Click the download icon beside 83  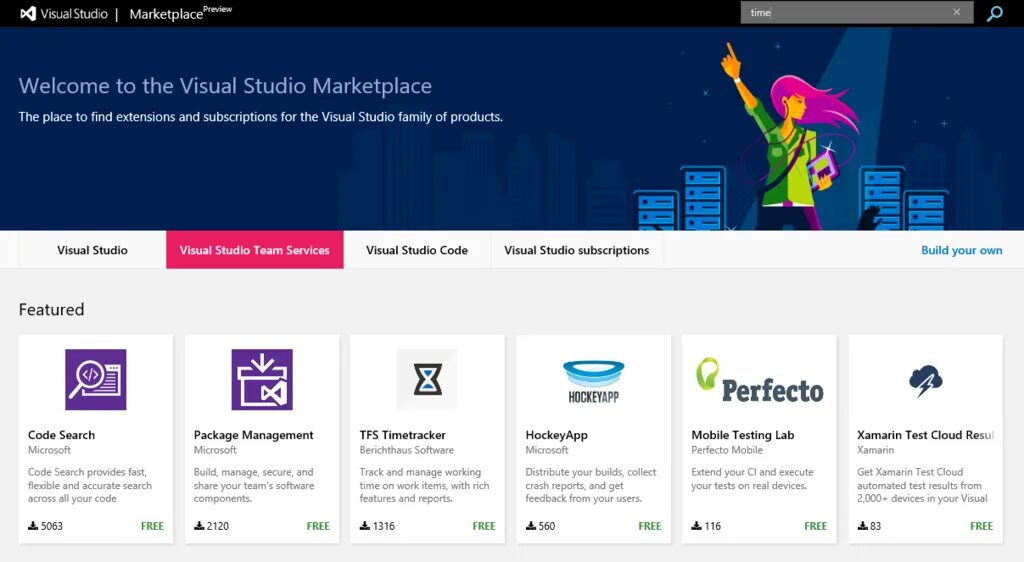[x=862, y=525]
